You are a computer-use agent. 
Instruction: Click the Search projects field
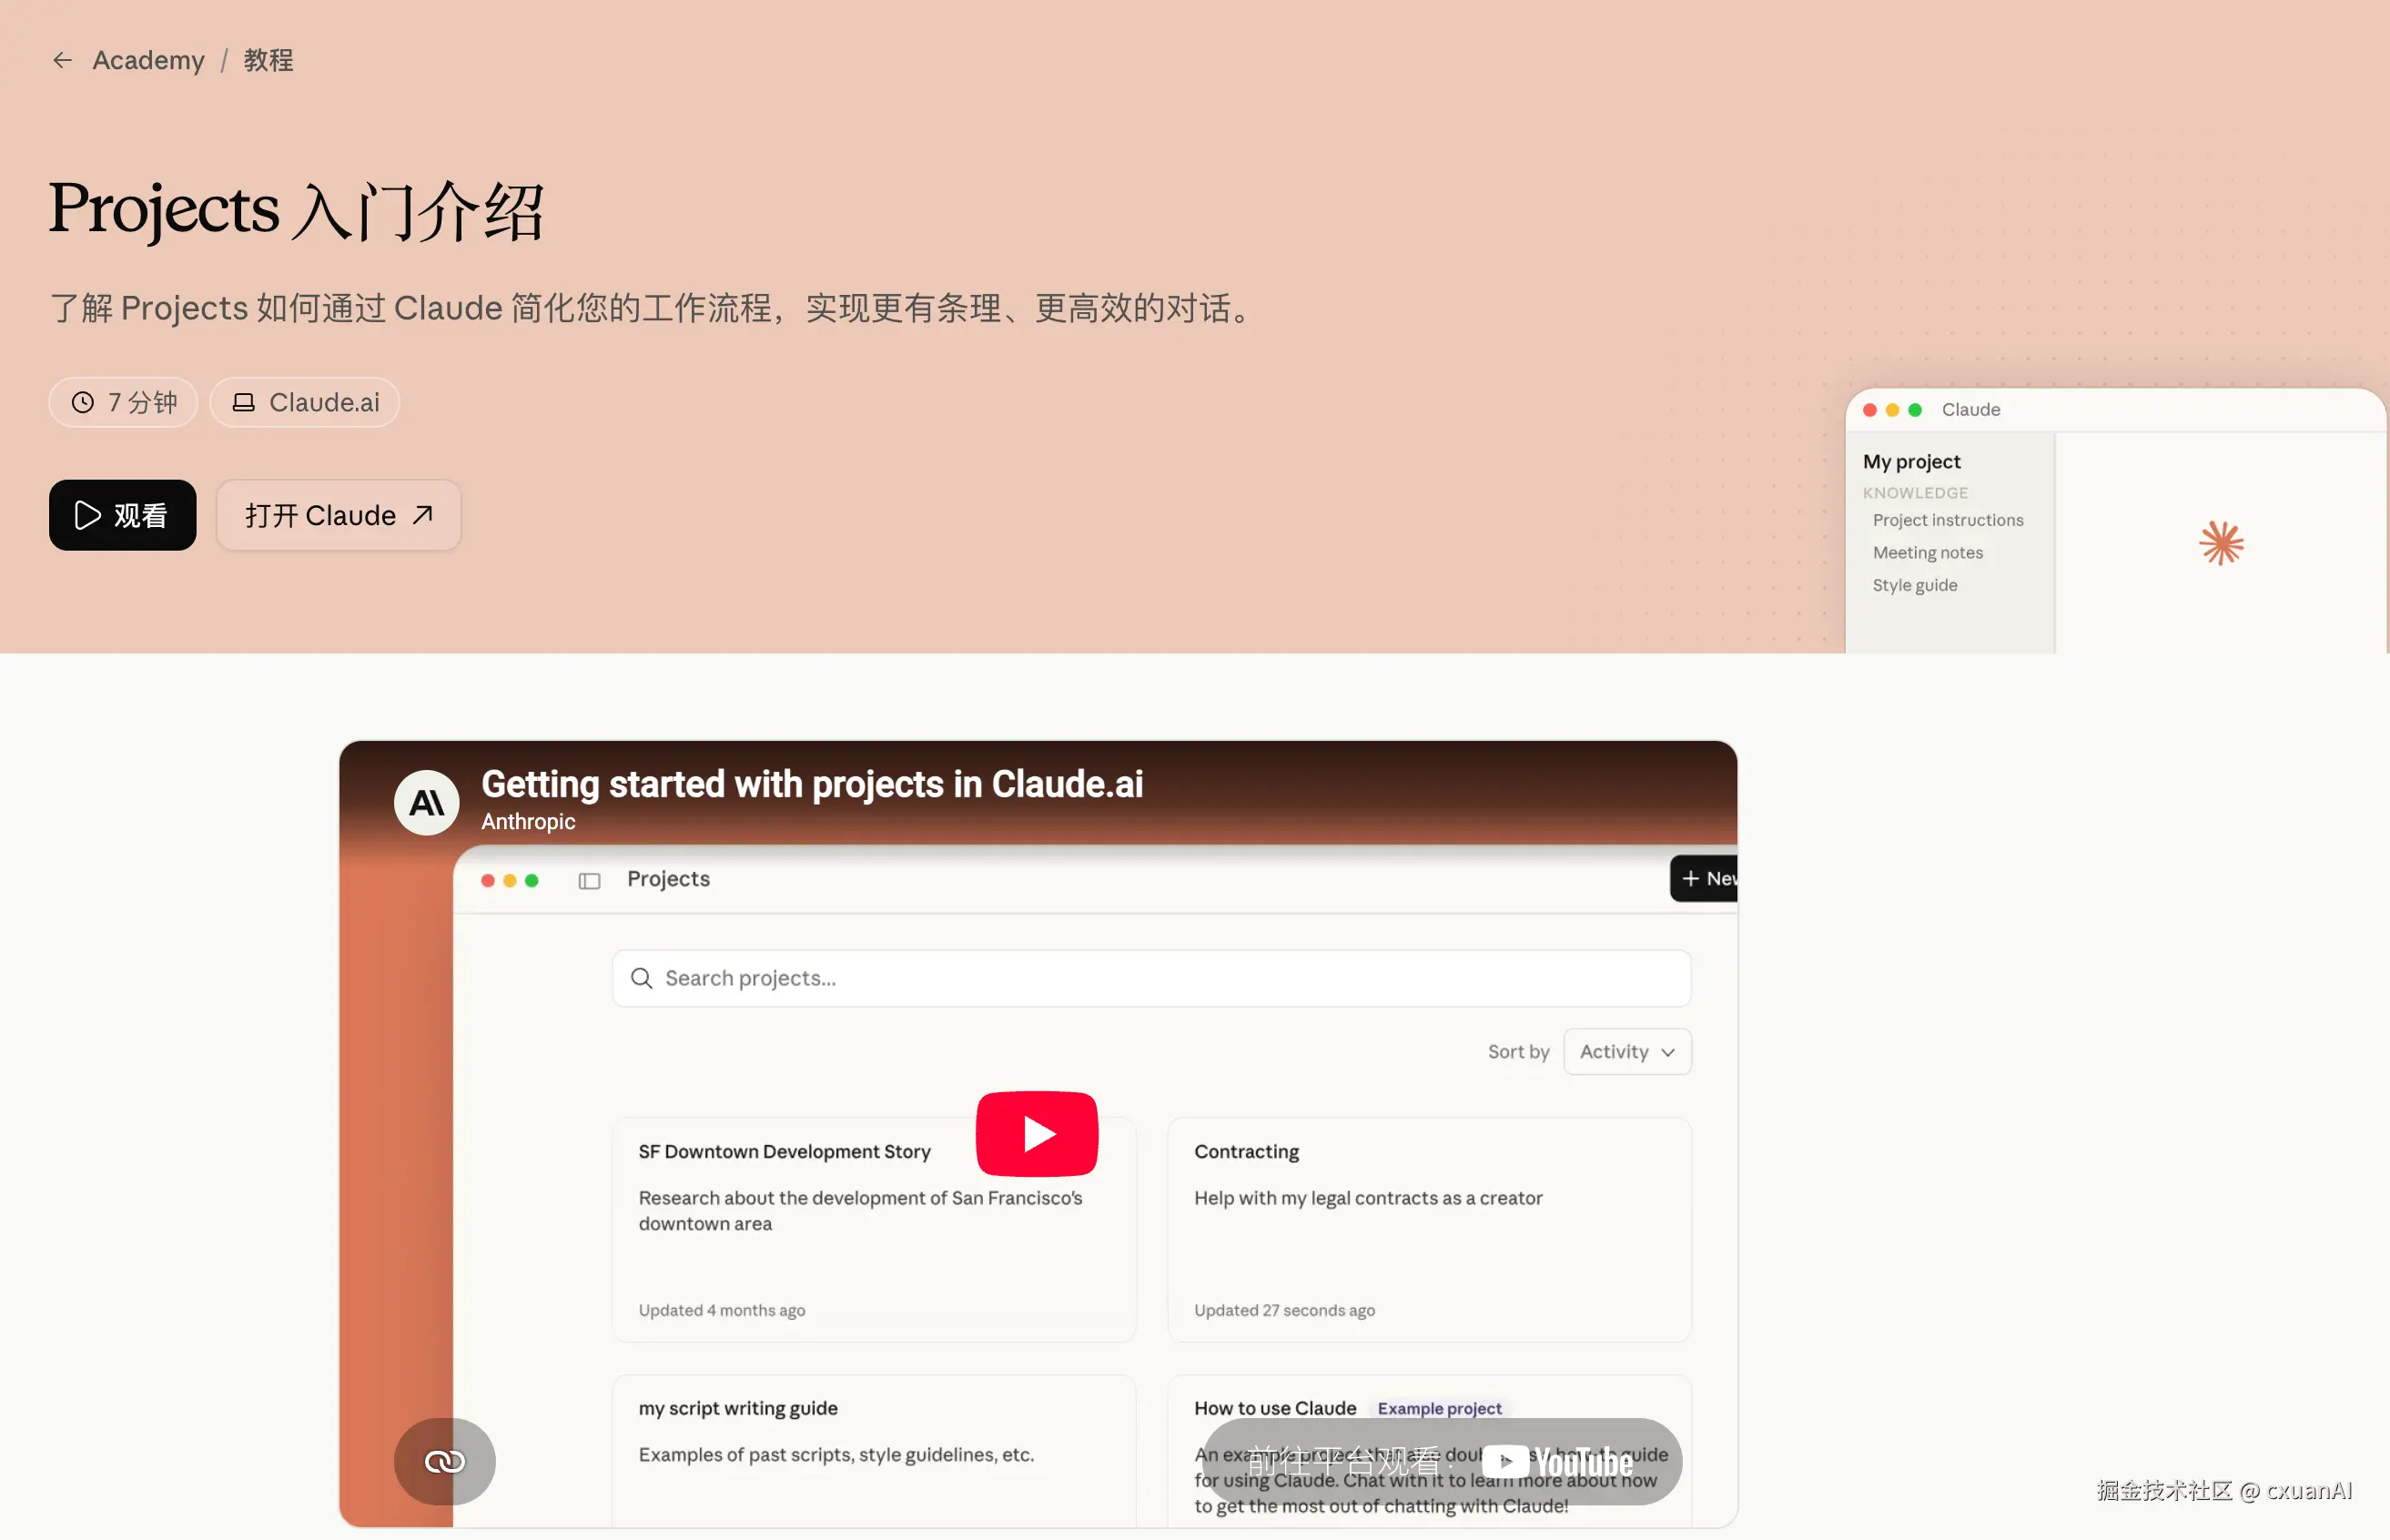click(1151, 978)
